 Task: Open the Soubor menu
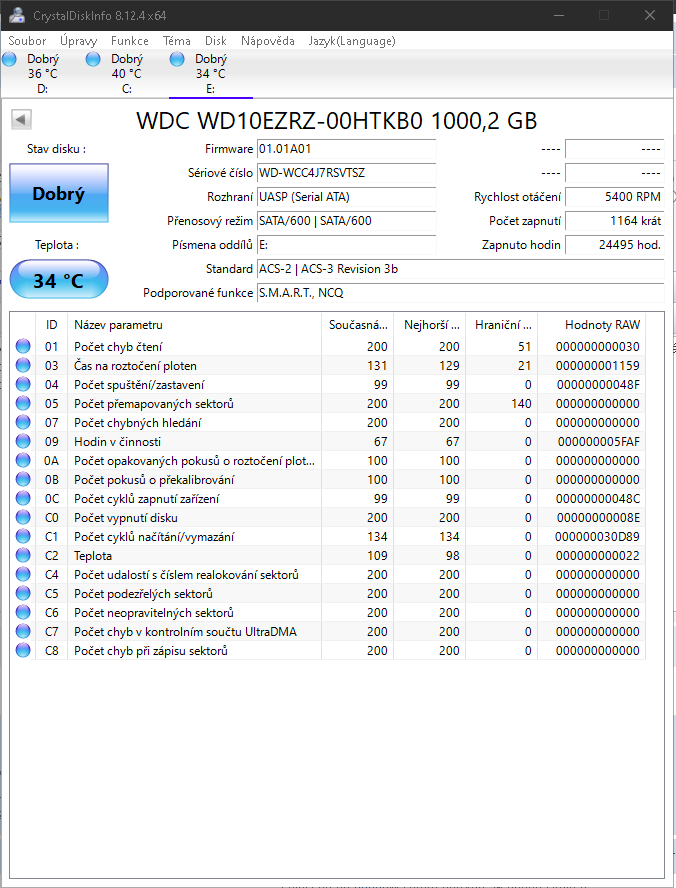click(x=27, y=41)
